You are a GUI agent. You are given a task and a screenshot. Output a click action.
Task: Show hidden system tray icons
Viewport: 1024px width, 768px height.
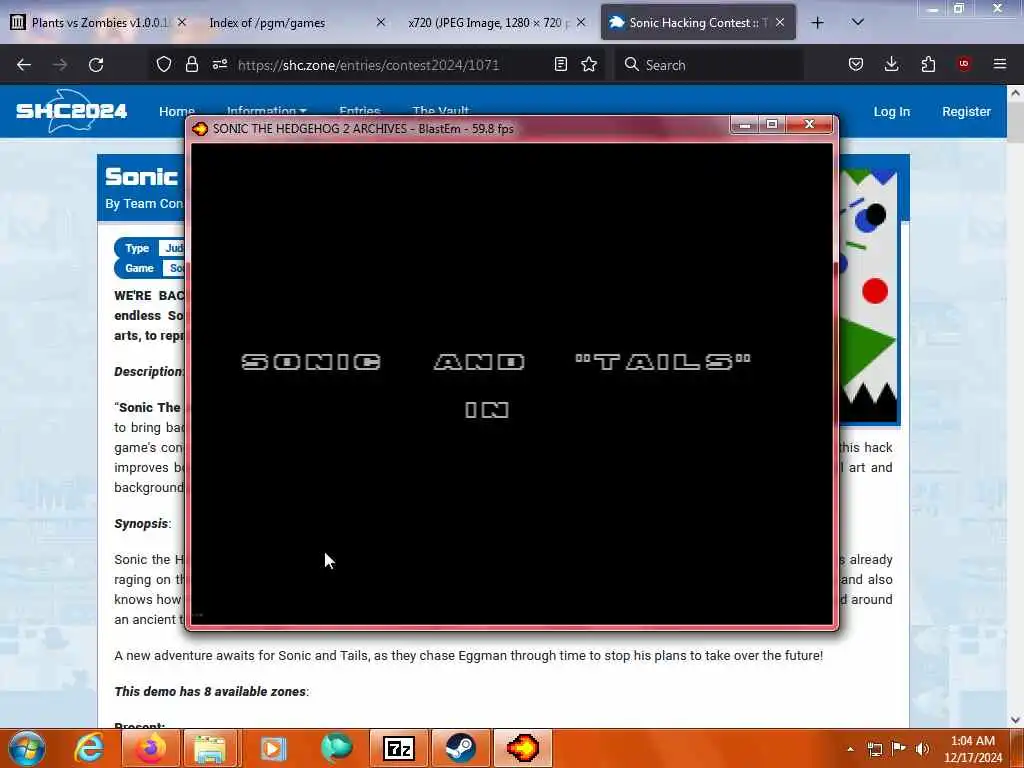tap(850, 749)
